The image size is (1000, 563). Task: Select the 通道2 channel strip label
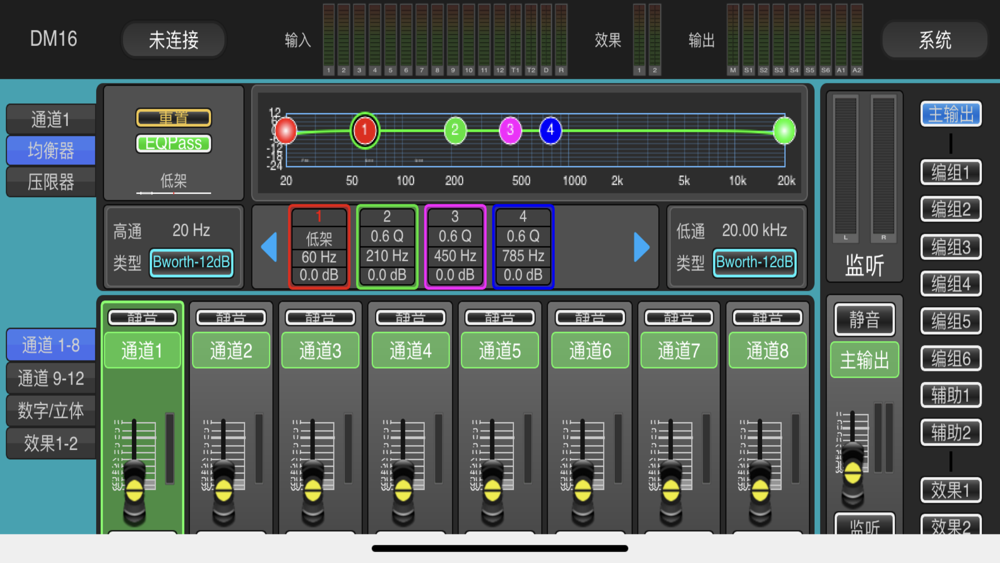click(x=231, y=350)
